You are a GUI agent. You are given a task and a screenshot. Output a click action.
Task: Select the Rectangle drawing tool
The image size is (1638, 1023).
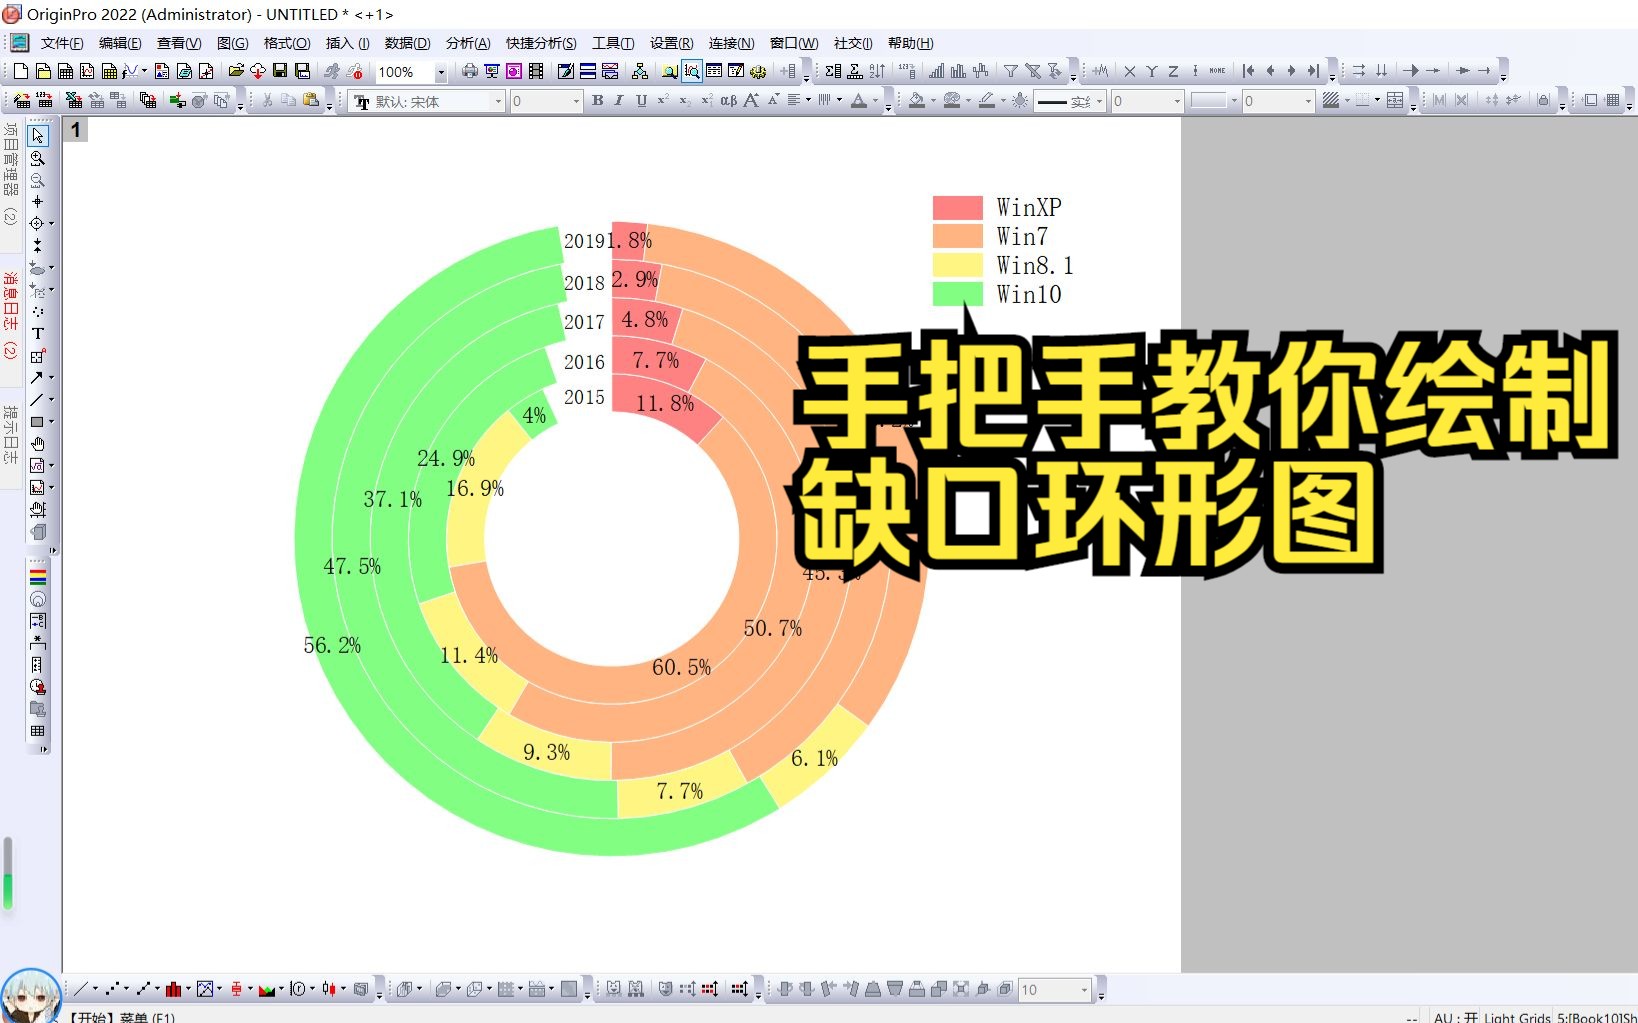click(x=37, y=422)
